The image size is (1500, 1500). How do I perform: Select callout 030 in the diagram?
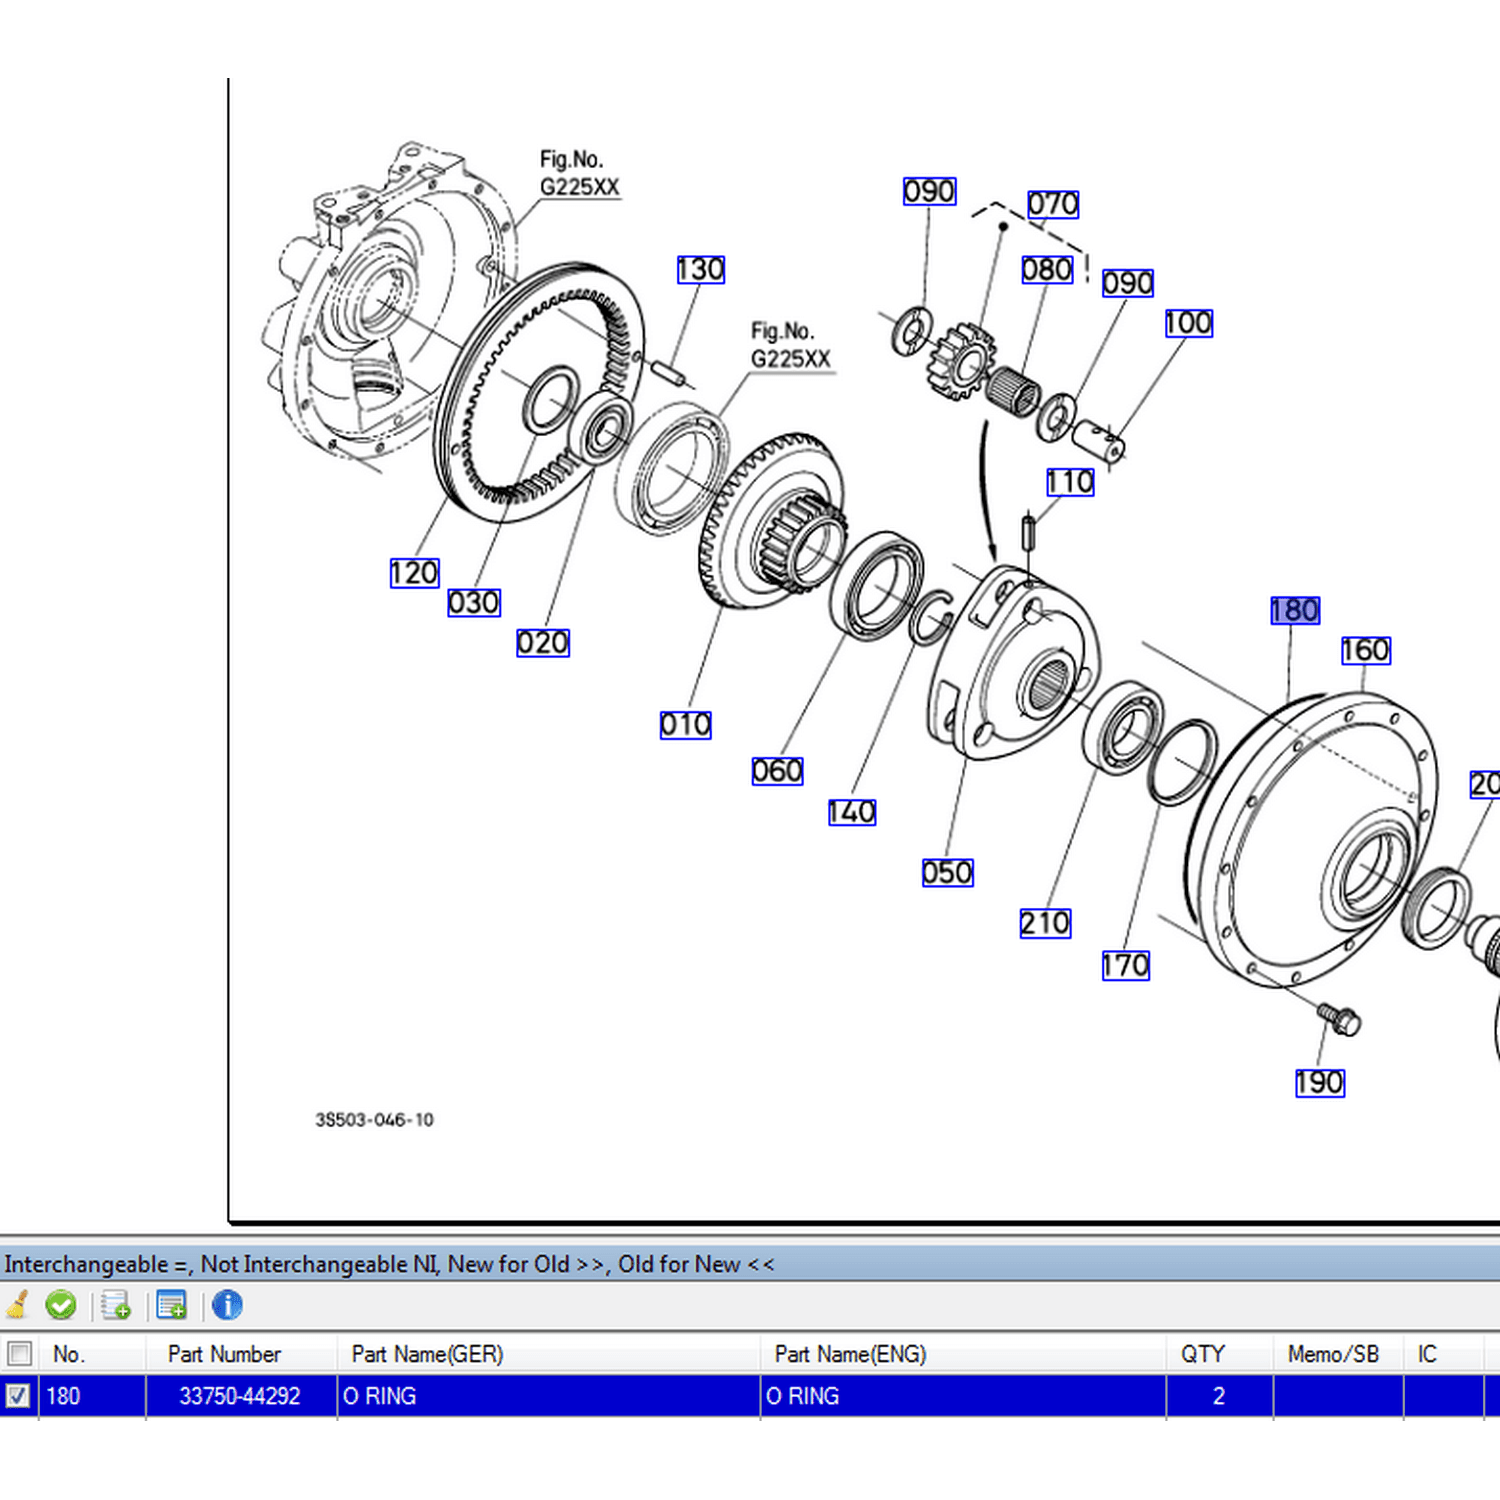coord(474,603)
